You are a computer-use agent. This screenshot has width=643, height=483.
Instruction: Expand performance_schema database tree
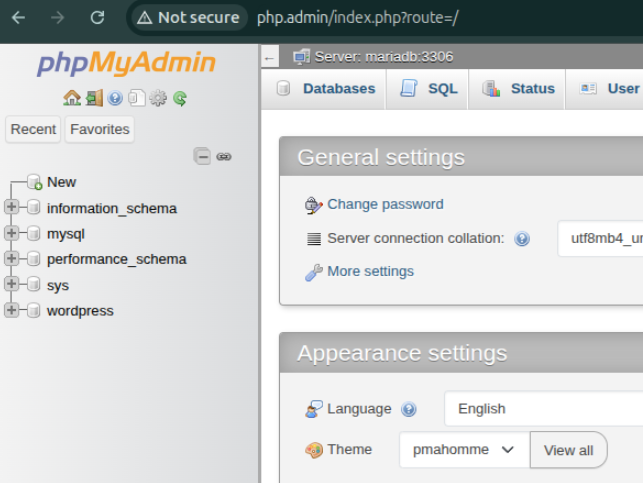[11, 258]
